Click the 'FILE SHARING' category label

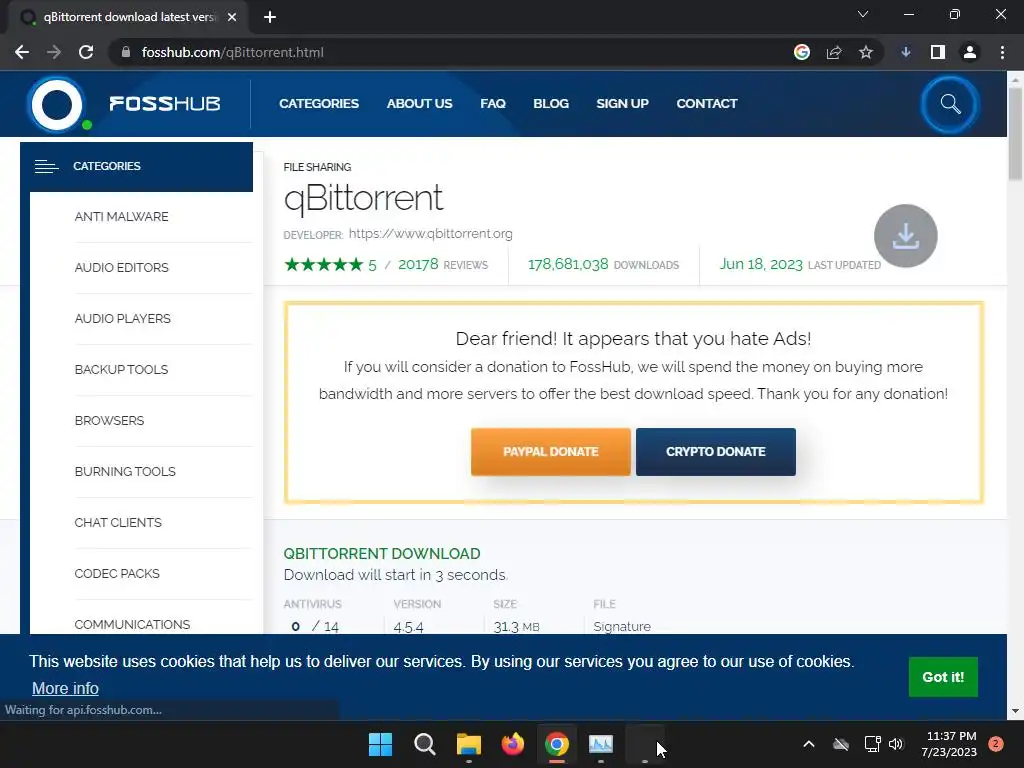(317, 167)
